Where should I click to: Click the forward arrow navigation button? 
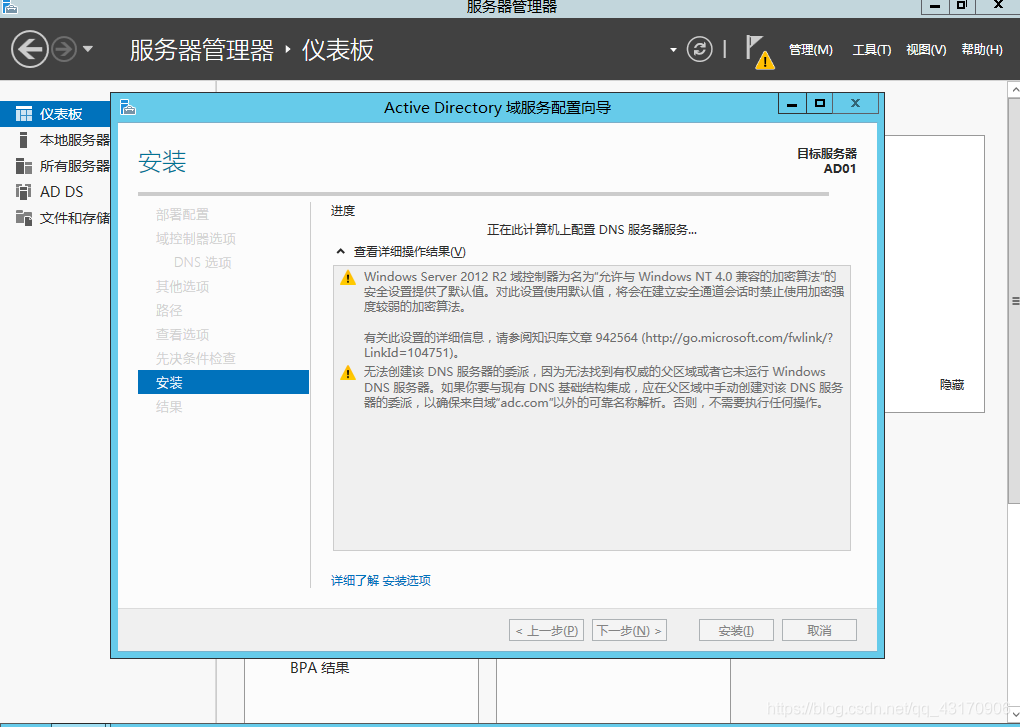coord(64,49)
